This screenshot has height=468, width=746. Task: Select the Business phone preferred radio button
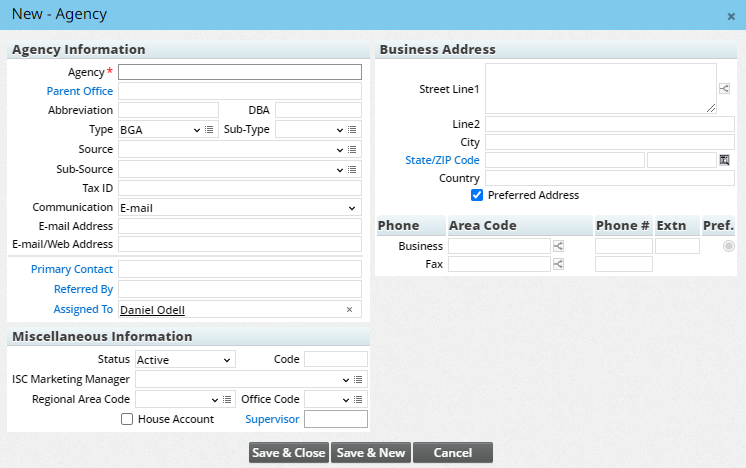(x=729, y=246)
